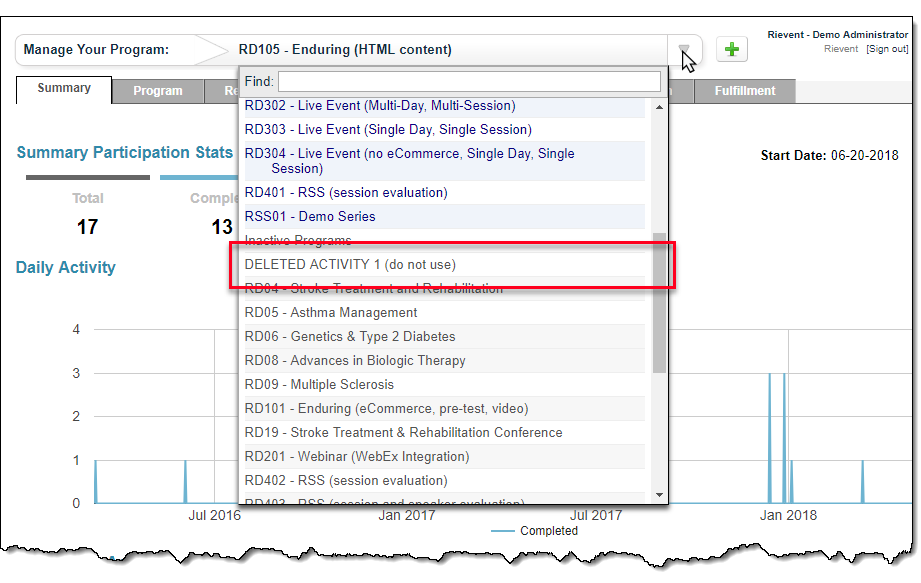Collapse the program dropdown arrow
Viewport: 921px width, 583px height.
pos(685,50)
